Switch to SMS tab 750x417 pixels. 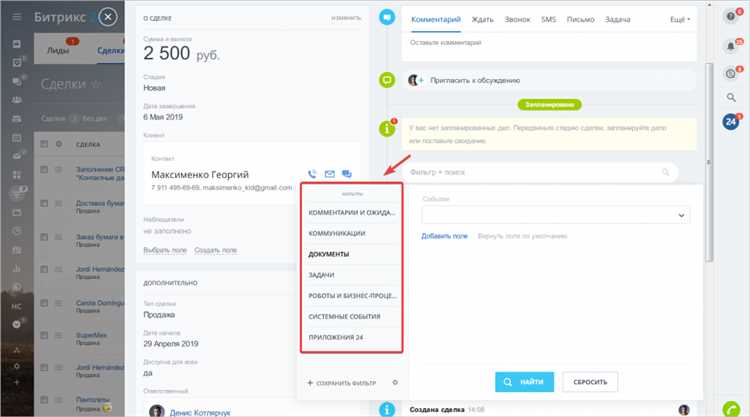pyautogui.click(x=548, y=19)
